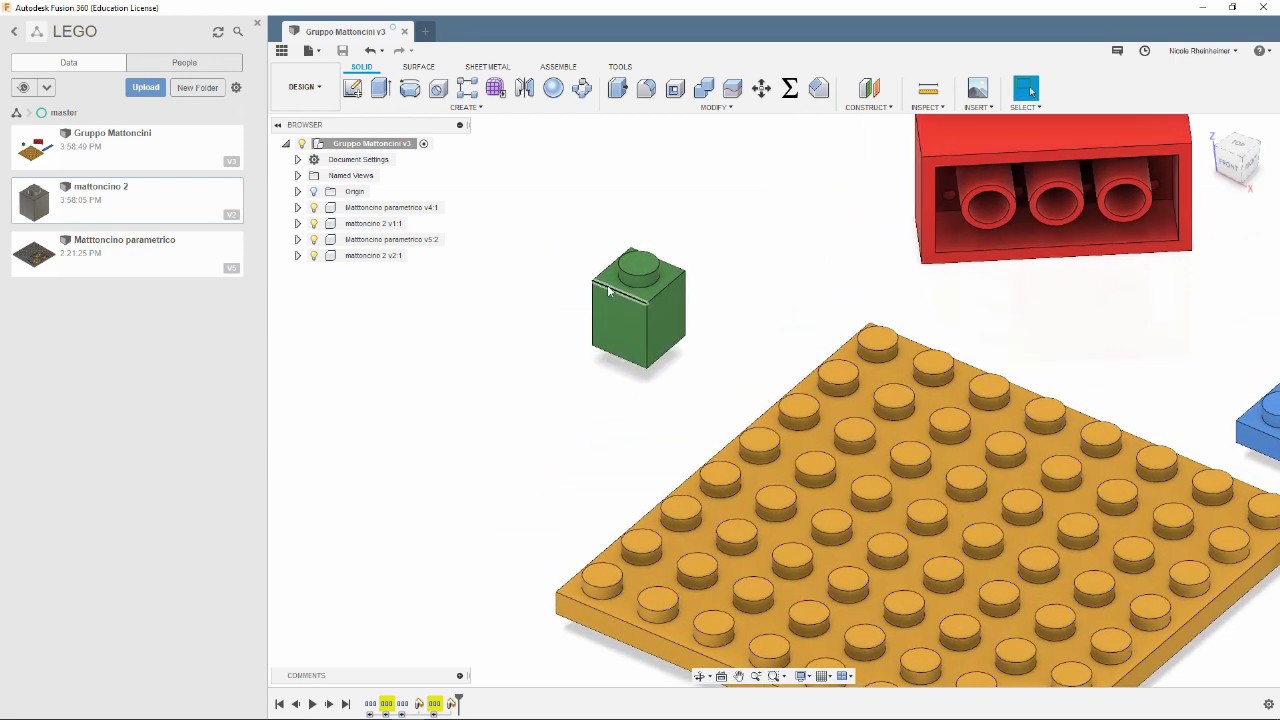
Task: Select the Offset Face tool icon
Action: coord(732,88)
